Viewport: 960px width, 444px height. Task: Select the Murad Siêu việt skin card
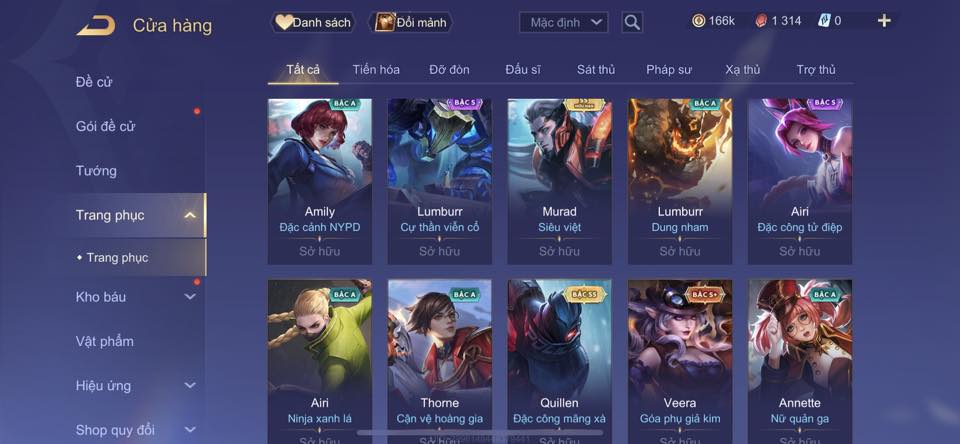pyautogui.click(x=560, y=182)
